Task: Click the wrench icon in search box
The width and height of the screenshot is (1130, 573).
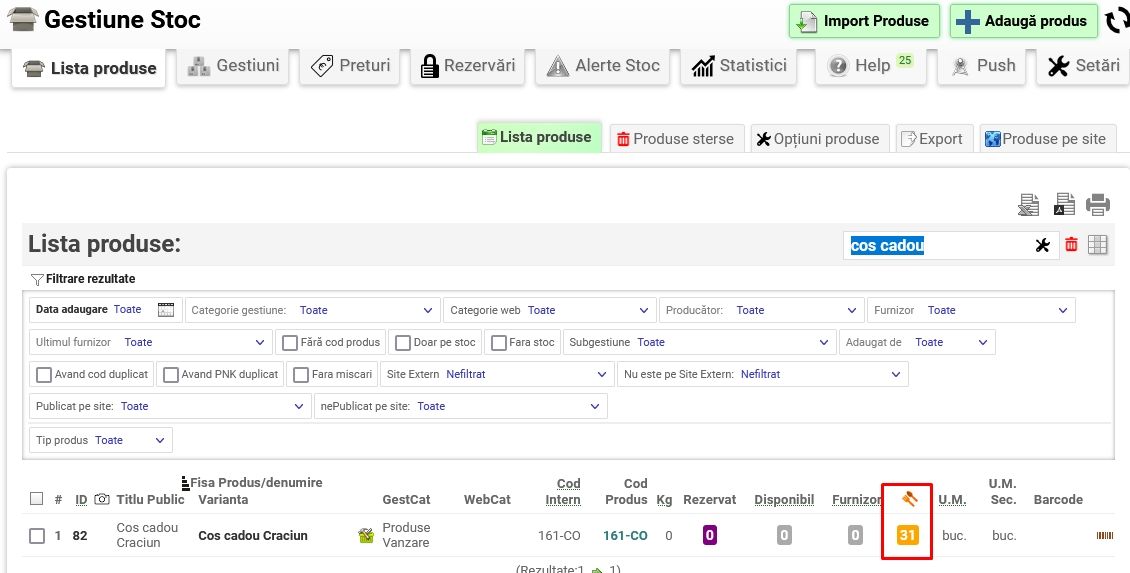Action: point(1042,245)
